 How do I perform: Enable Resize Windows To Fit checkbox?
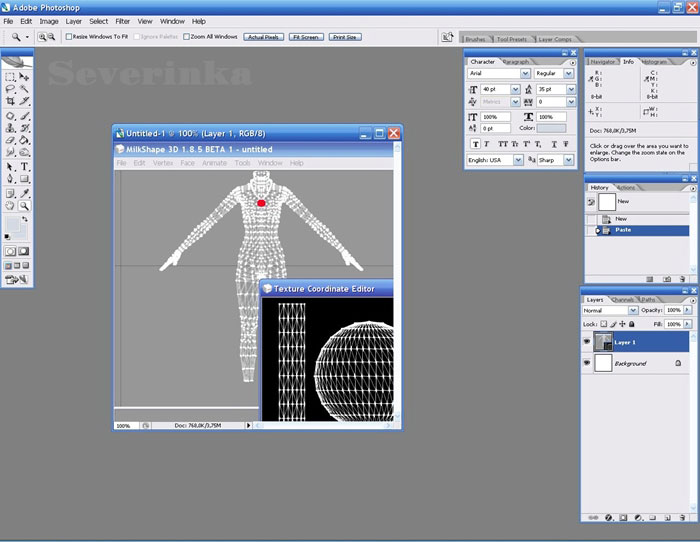(x=69, y=37)
